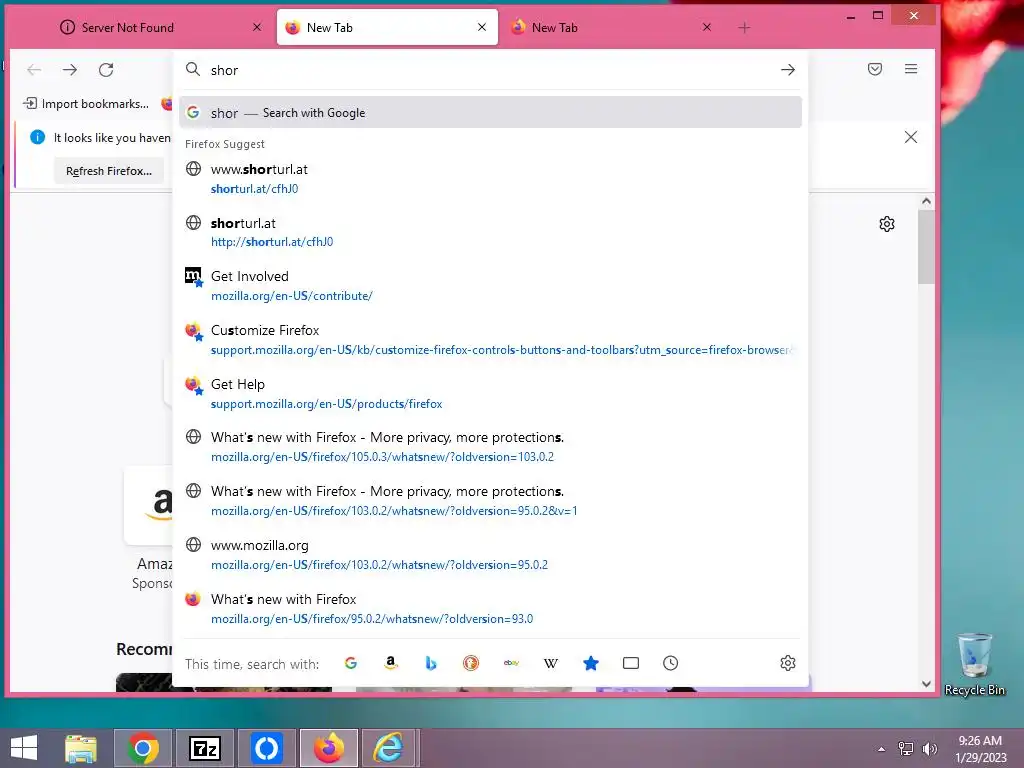Viewport: 1024px width, 768px height.
Task: Open the taskbar clock showing 9:26 AM
Action: click(x=980, y=749)
